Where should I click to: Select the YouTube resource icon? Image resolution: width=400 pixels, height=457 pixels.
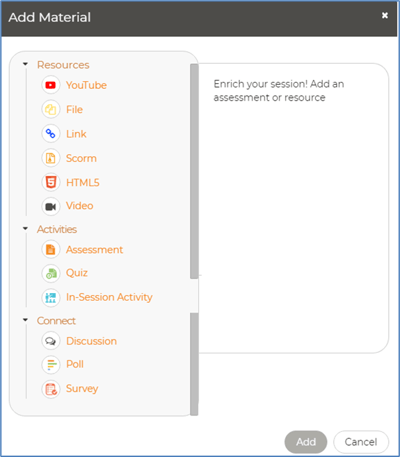click(x=51, y=85)
